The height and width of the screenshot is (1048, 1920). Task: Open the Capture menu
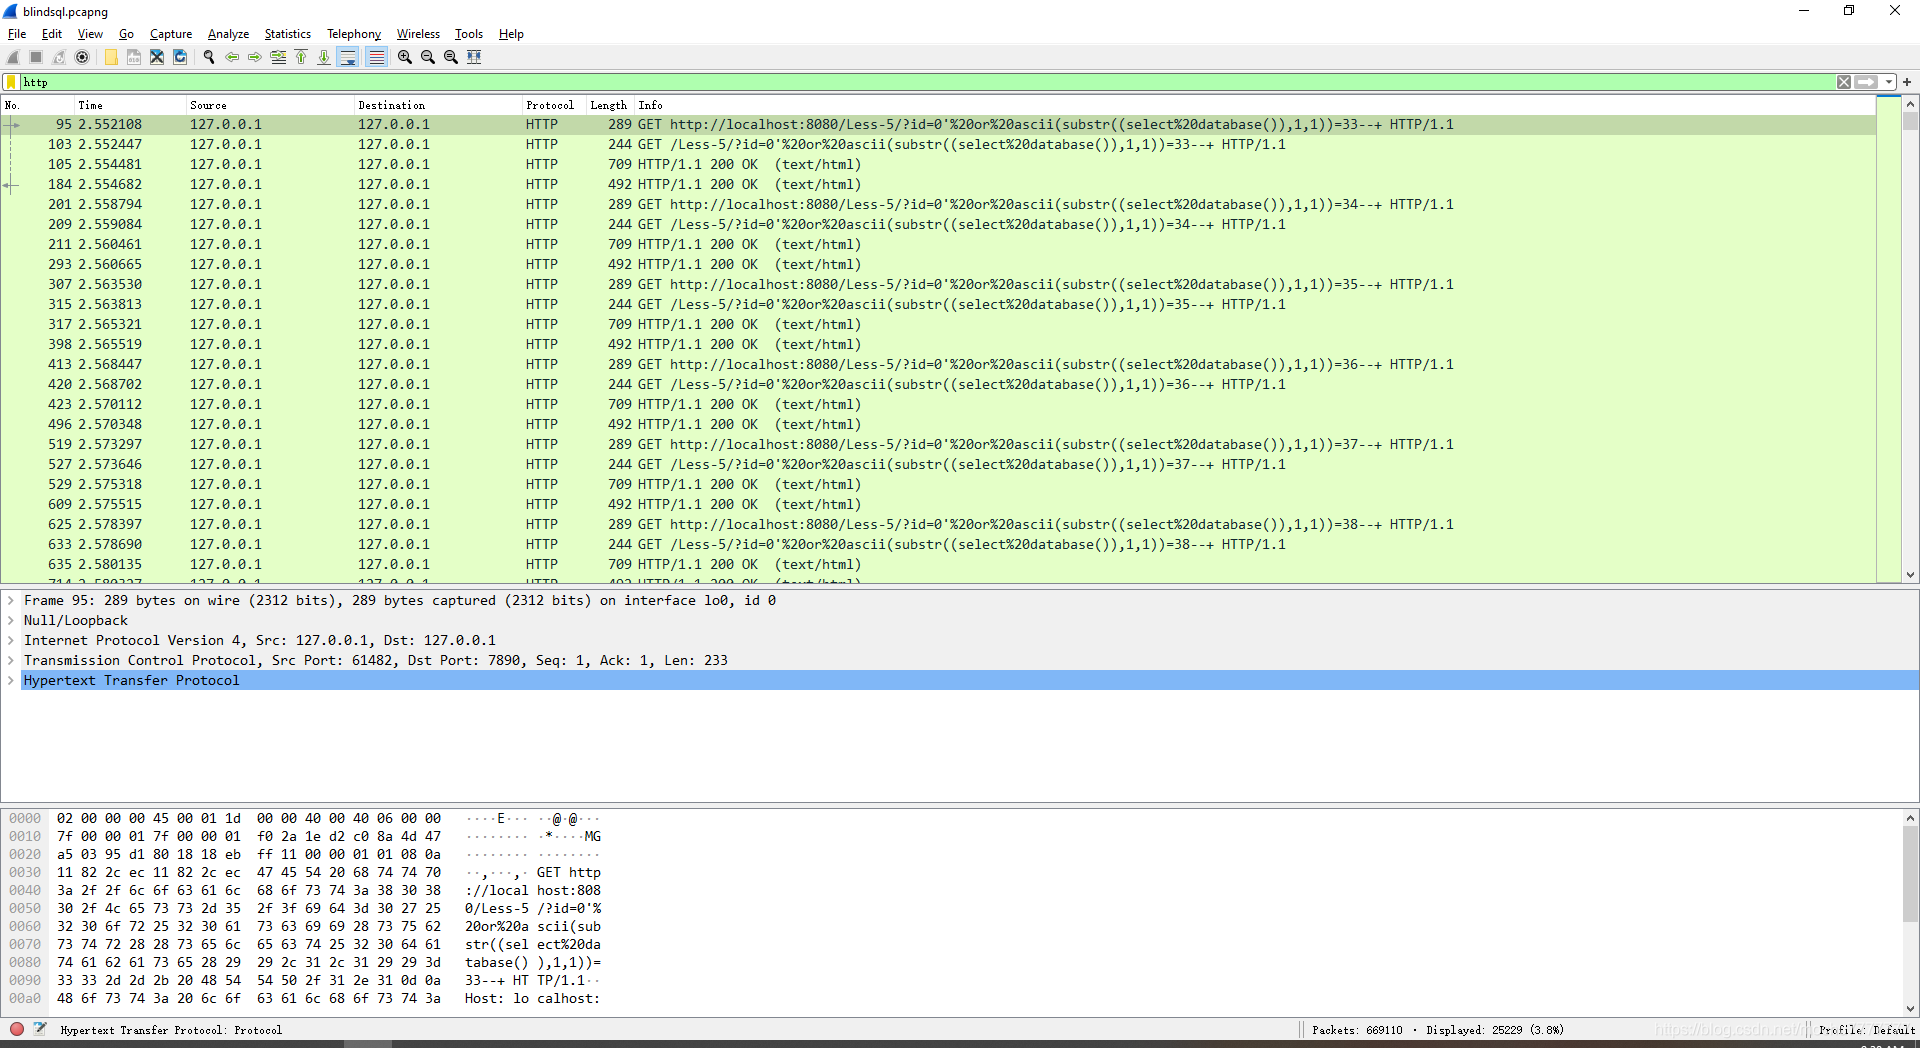click(x=171, y=34)
